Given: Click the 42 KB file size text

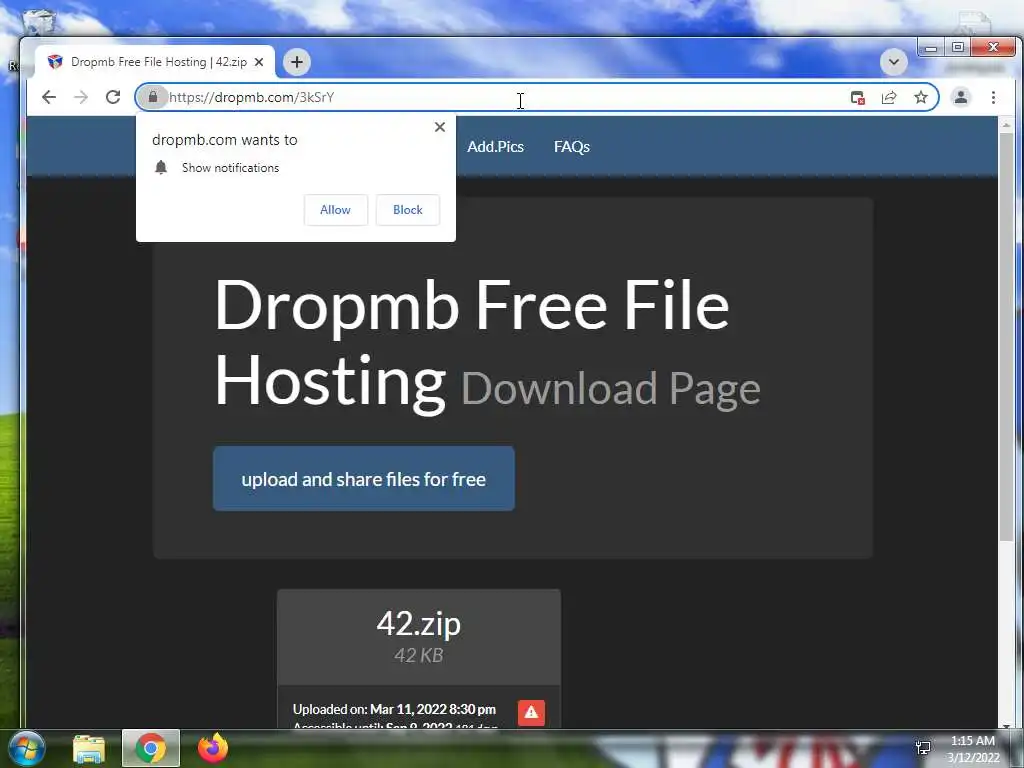Looking at the screenshot, I should pos(419,655).
